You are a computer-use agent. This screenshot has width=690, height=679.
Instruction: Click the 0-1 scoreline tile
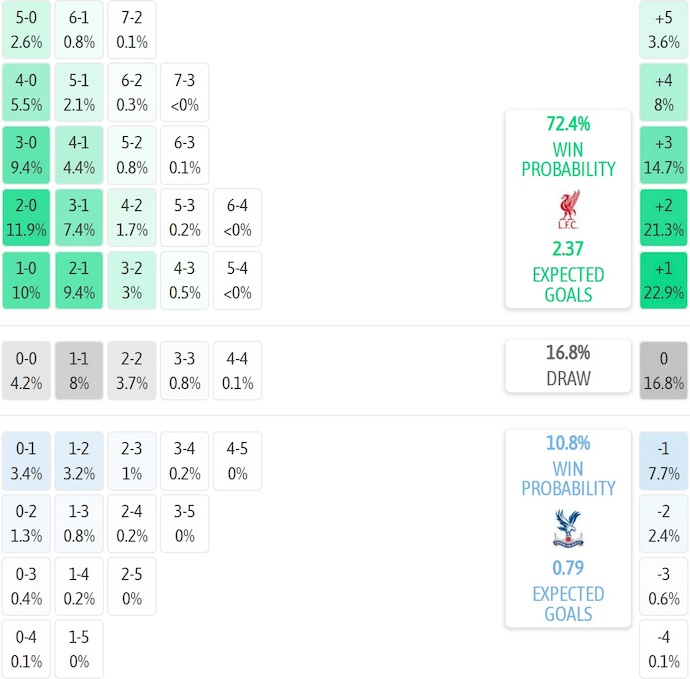(x=26, y=460)
